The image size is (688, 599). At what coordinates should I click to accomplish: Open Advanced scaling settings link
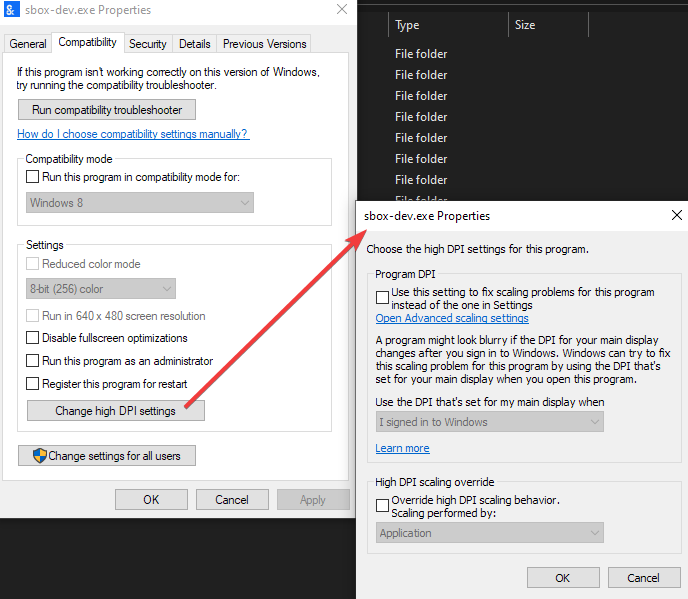[x=452, y=318]
